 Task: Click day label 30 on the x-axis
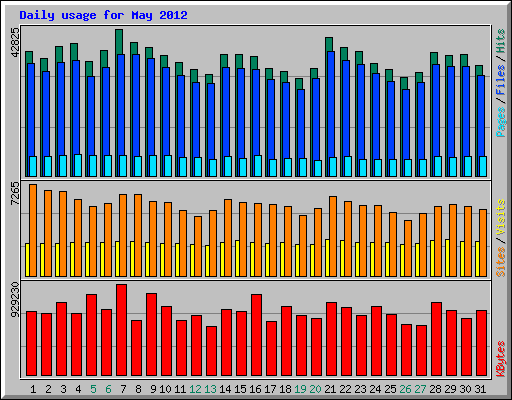click(465, 389)
